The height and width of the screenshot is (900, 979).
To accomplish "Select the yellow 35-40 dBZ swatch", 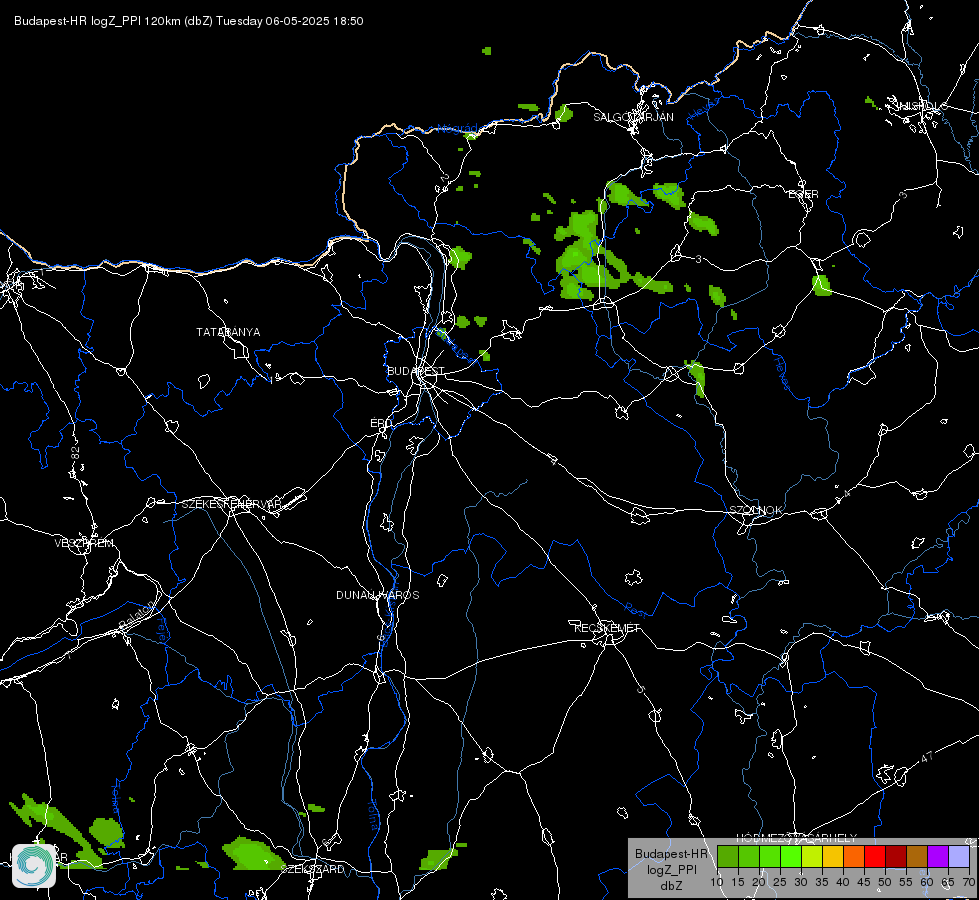I will point(833,857).
